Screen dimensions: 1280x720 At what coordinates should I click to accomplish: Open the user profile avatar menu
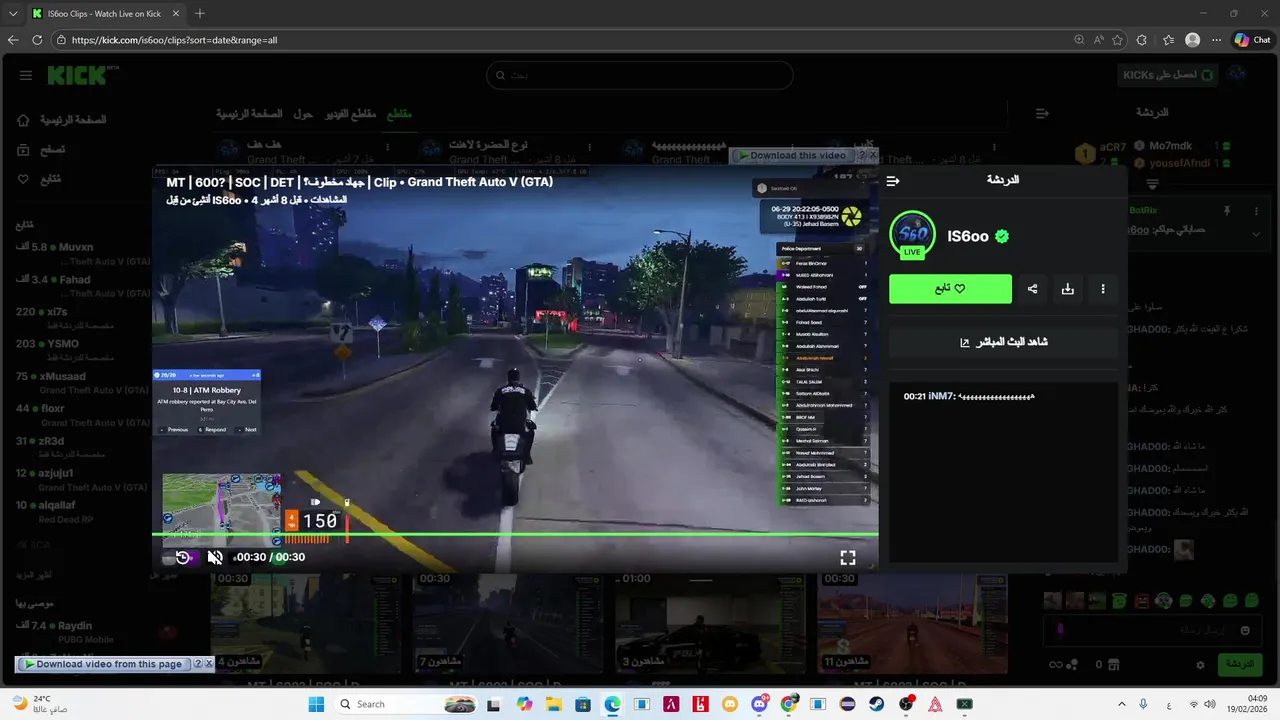click(1237, 75)
